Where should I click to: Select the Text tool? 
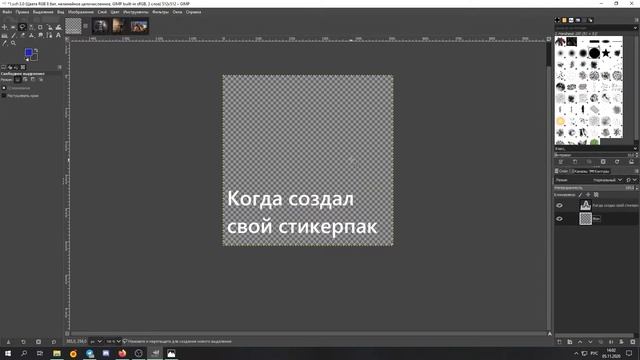click(x=58, y=36)
